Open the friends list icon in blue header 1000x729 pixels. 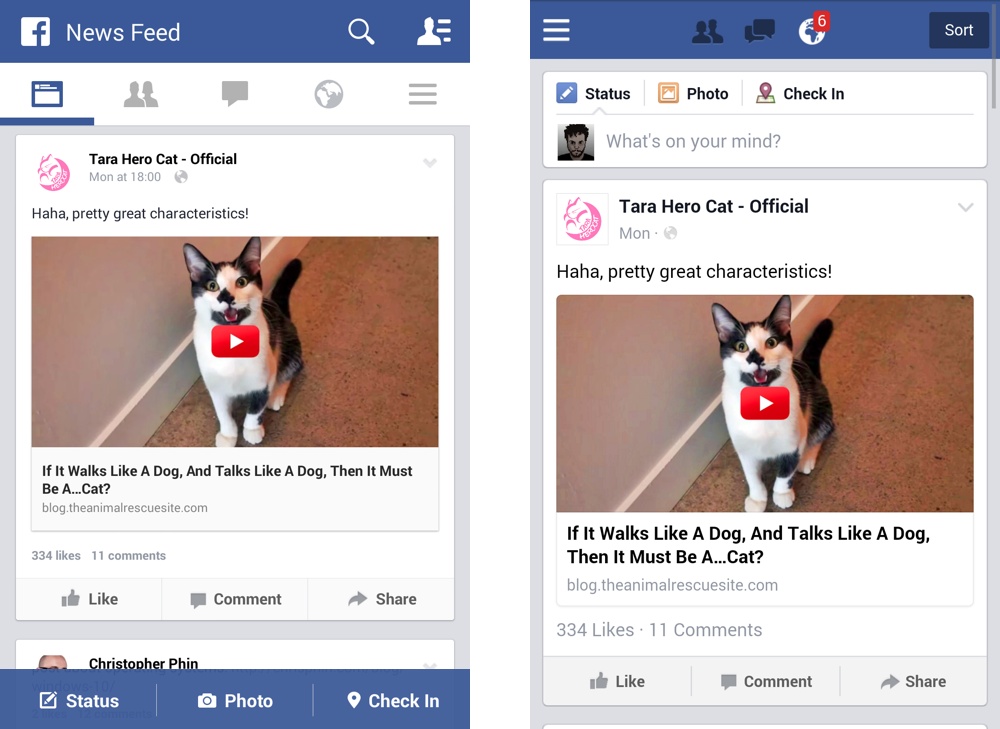click(434, 31)
